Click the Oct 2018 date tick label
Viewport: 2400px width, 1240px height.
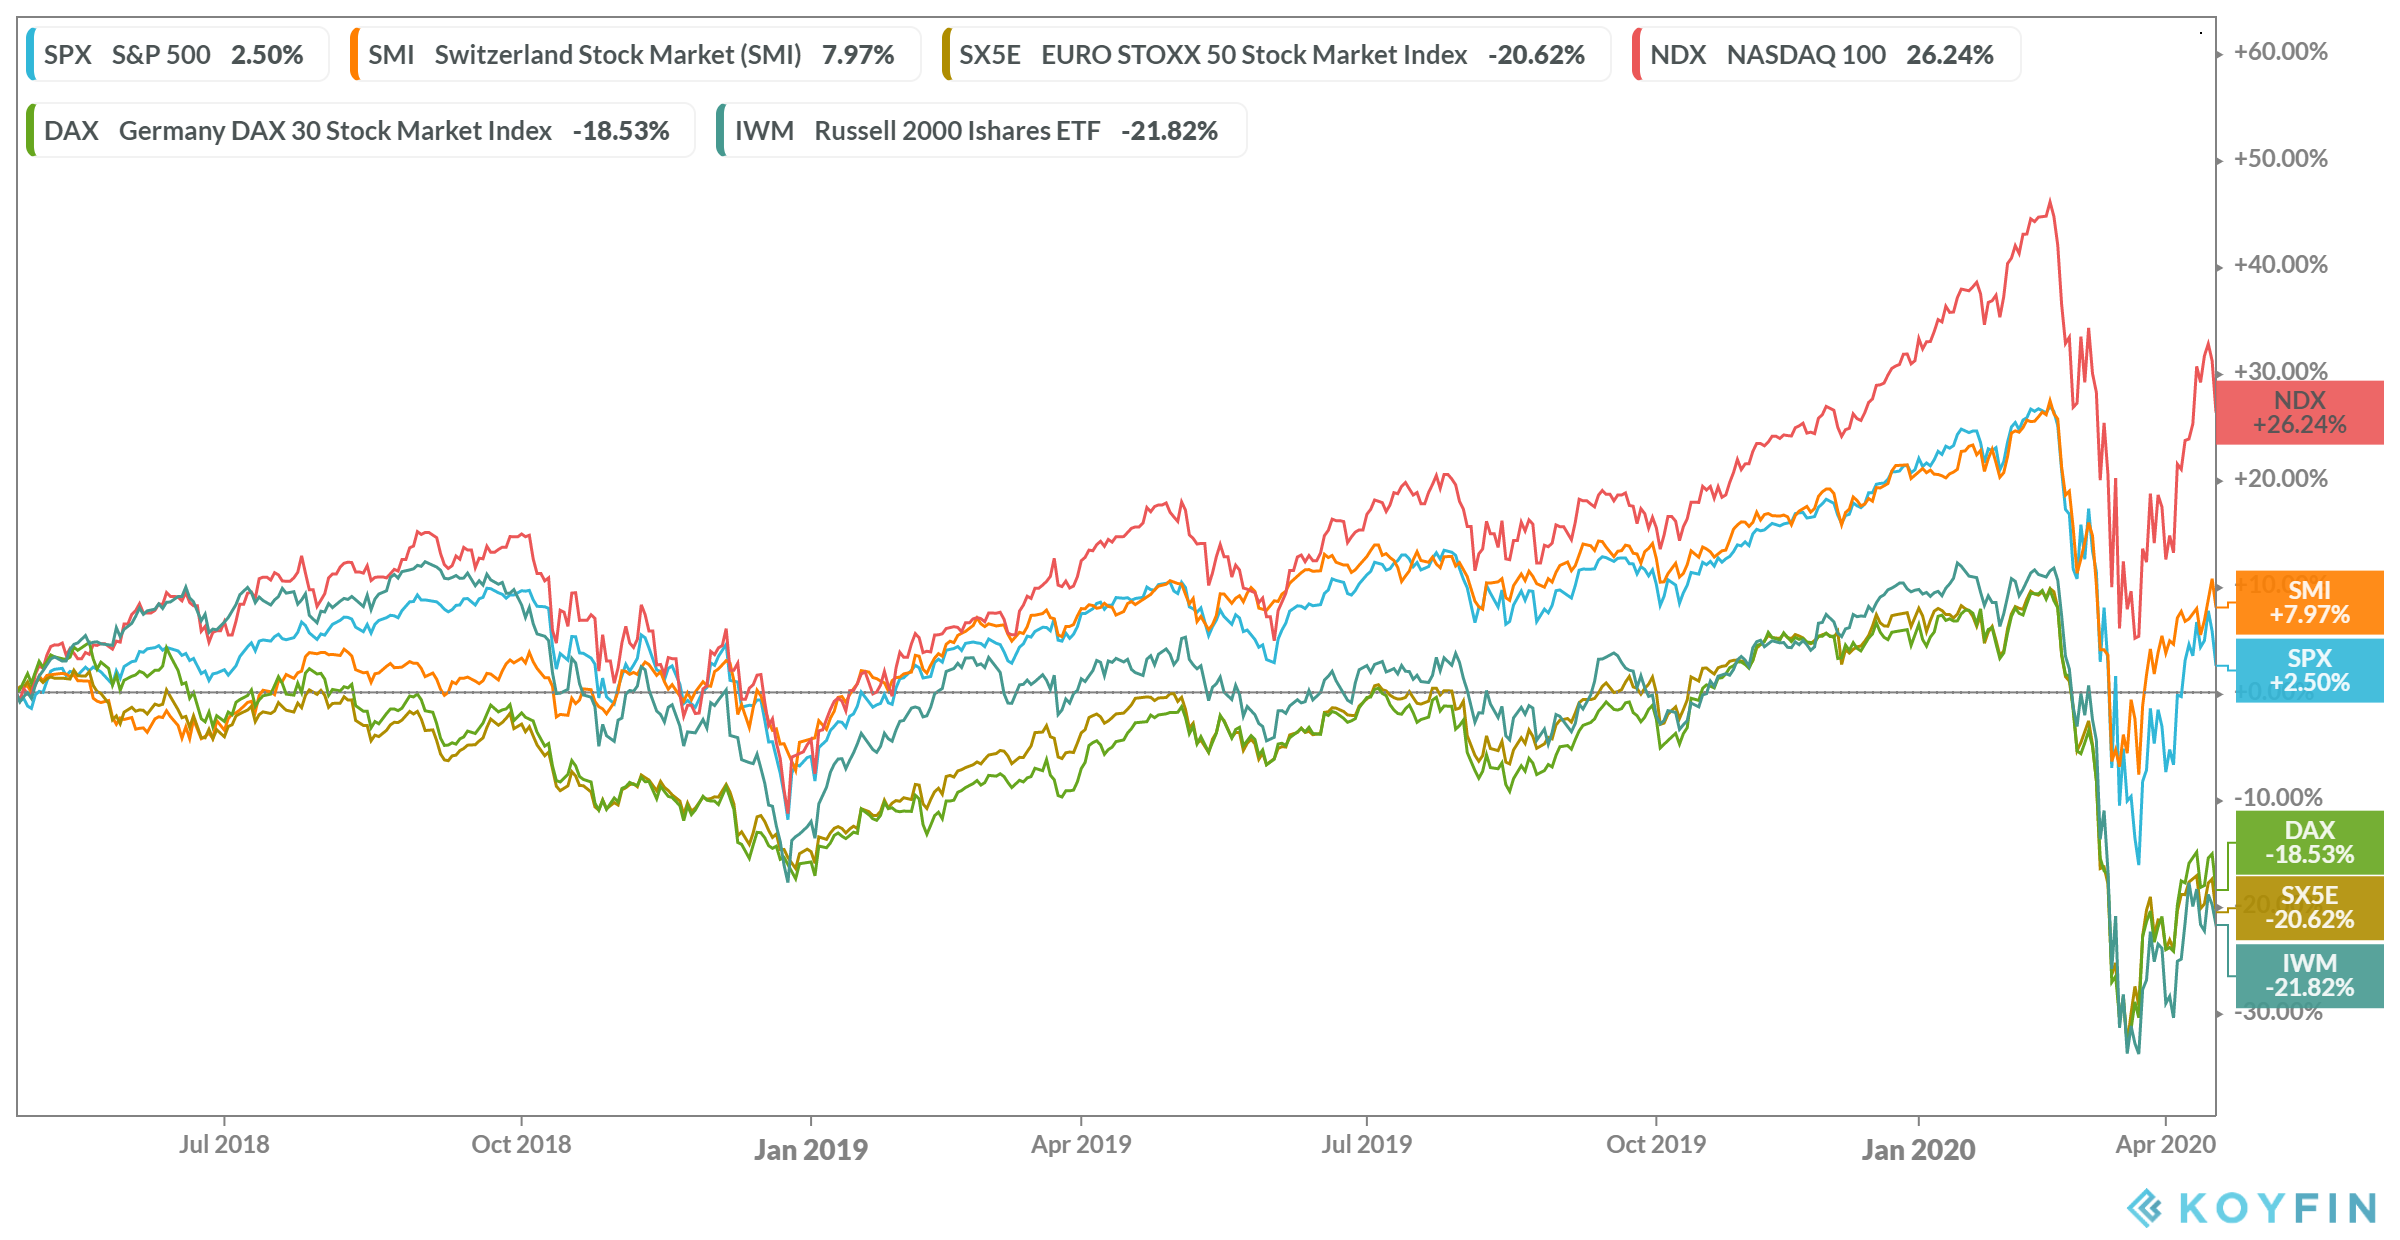(x=521, y=1144)
